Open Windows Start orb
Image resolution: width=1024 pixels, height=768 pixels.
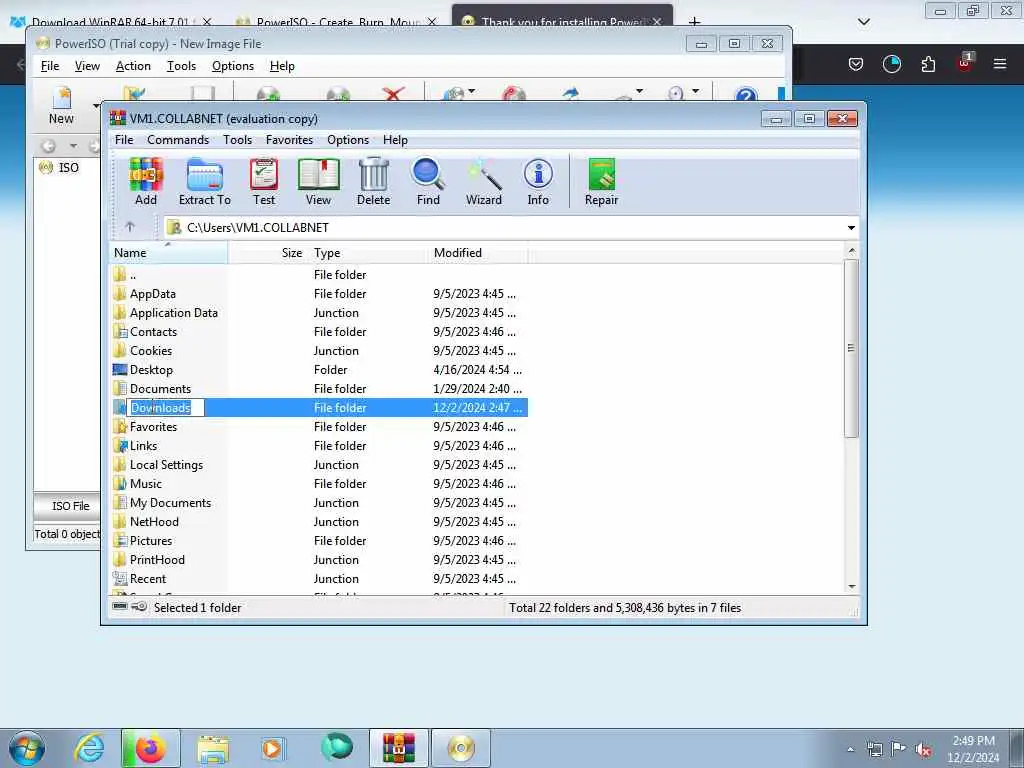coord(27,748)
